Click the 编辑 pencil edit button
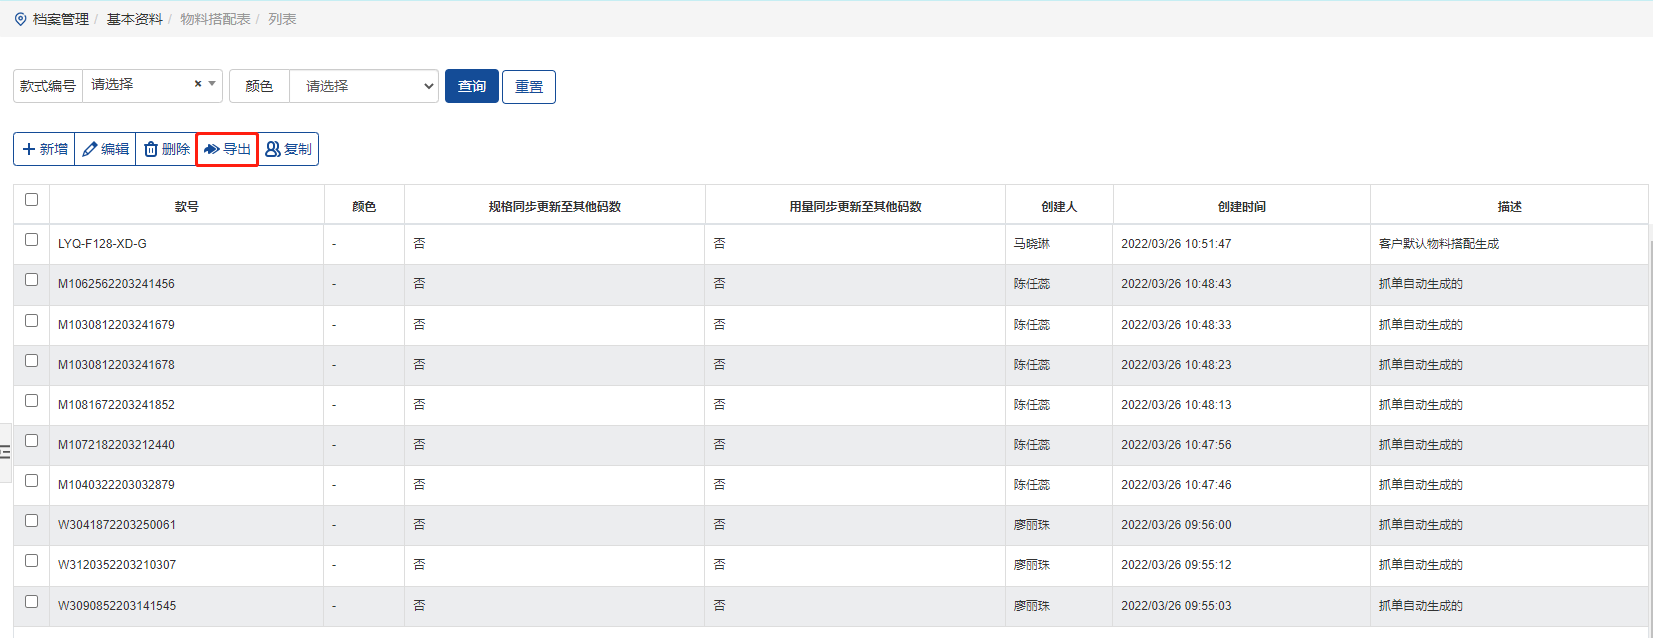This screenshot has width=1653, height=638. click(x=105, y=149)
